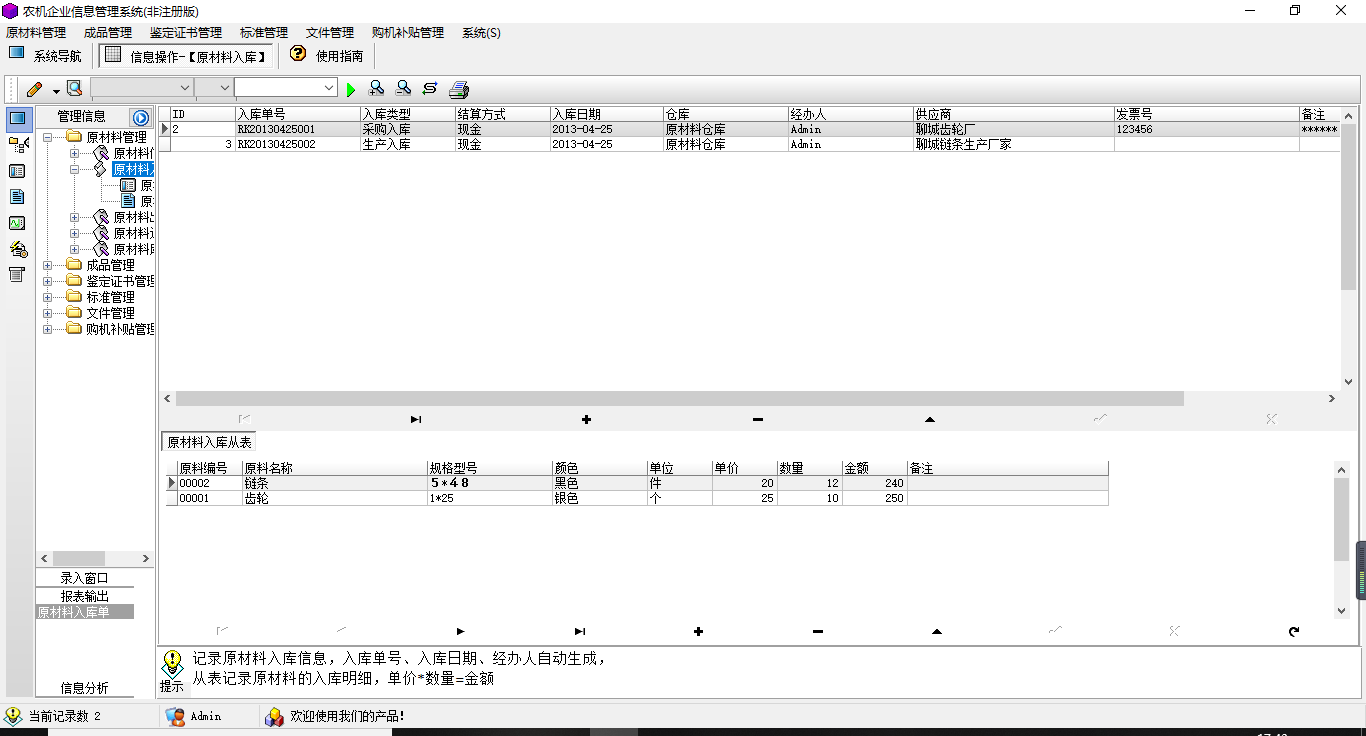This screenshot has height=736, width=1366.
Task: Click the refresh S-arrow toolbar icon
Action: pyautogui.click(x=430, y=89)
